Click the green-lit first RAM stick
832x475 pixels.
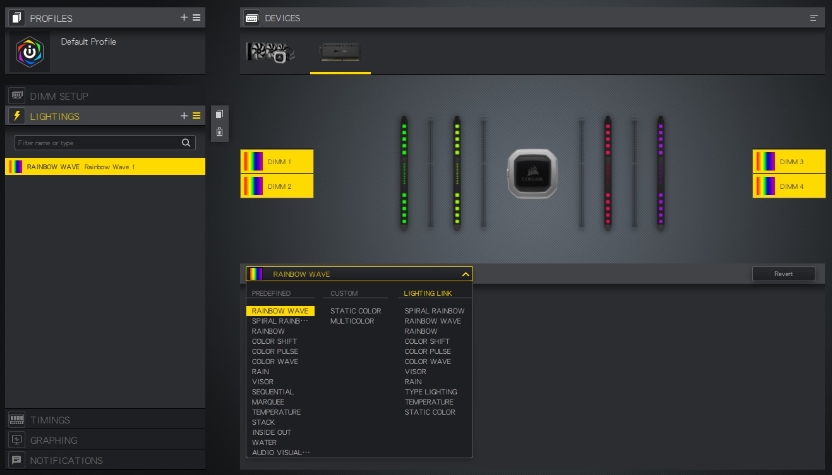(x=404, y=174)
